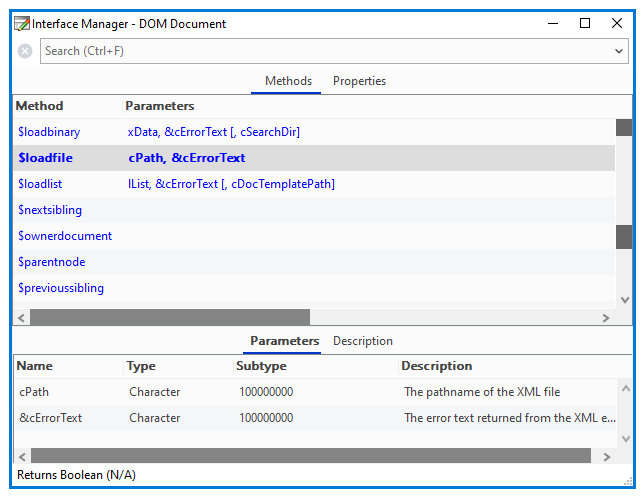Image resolution: width=644 pixels, height=498 pixels.
Task: Choose the $nextsibling method
Action: coord(50,210)
